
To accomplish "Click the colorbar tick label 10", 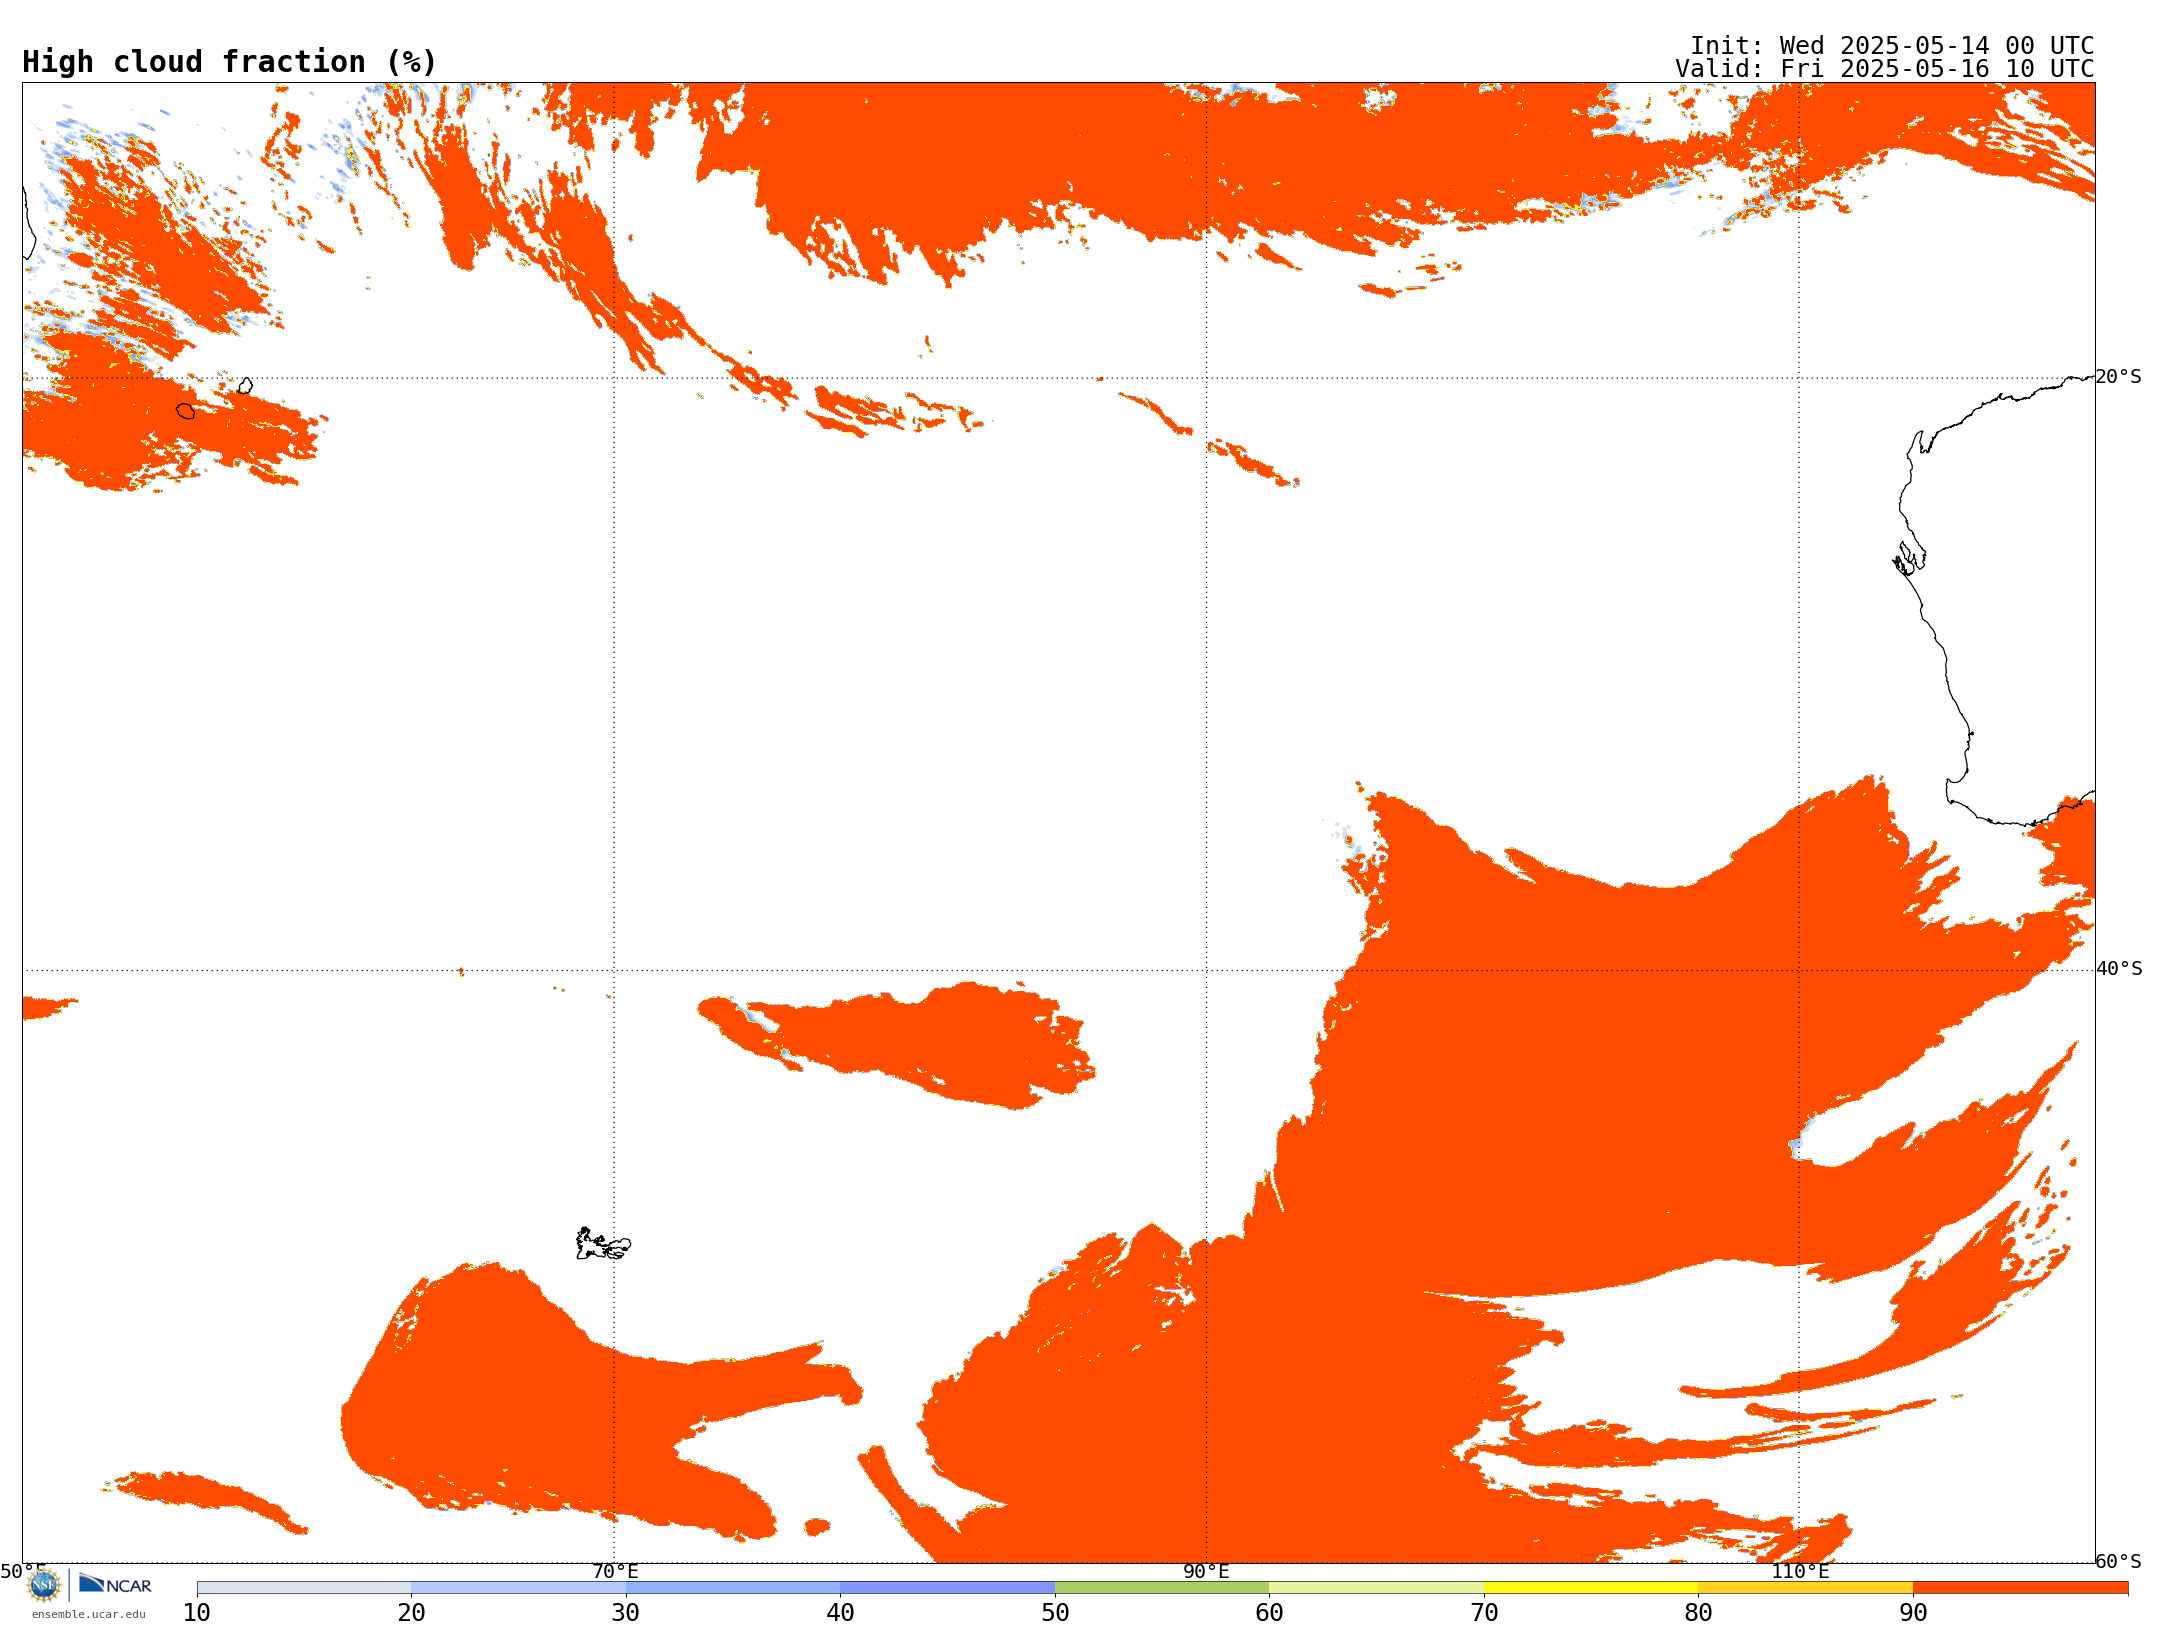I will click(197, 1613).
